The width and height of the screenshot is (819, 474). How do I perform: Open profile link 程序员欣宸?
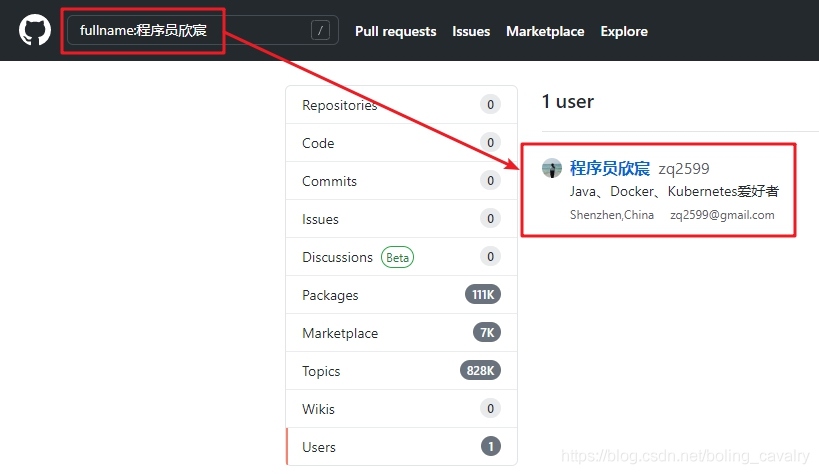[610, 168]
